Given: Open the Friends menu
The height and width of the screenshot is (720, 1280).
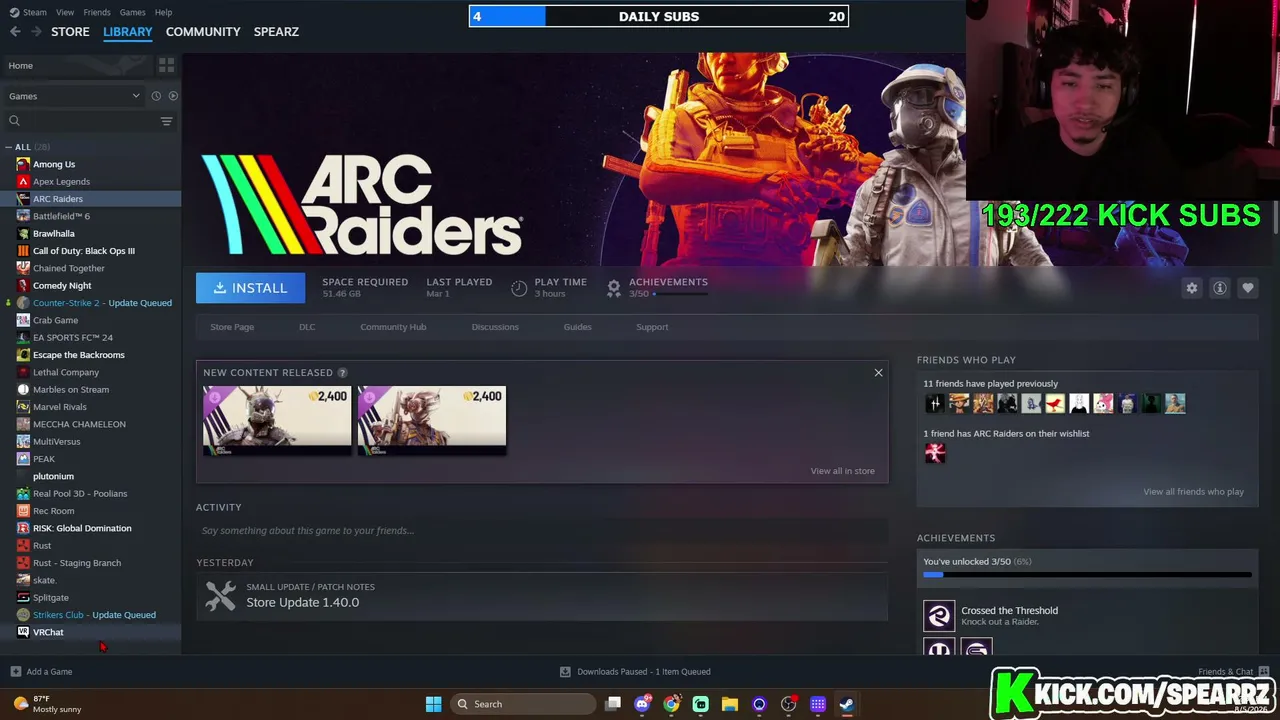Looking at the screenshot, I should (97, 12).
